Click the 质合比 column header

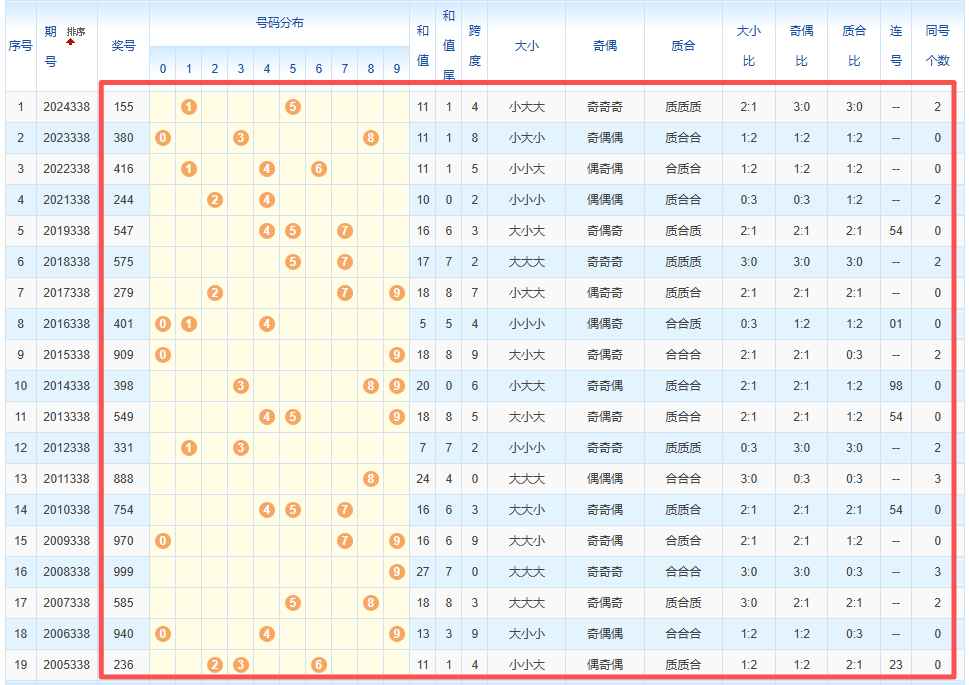coord(854,45)
